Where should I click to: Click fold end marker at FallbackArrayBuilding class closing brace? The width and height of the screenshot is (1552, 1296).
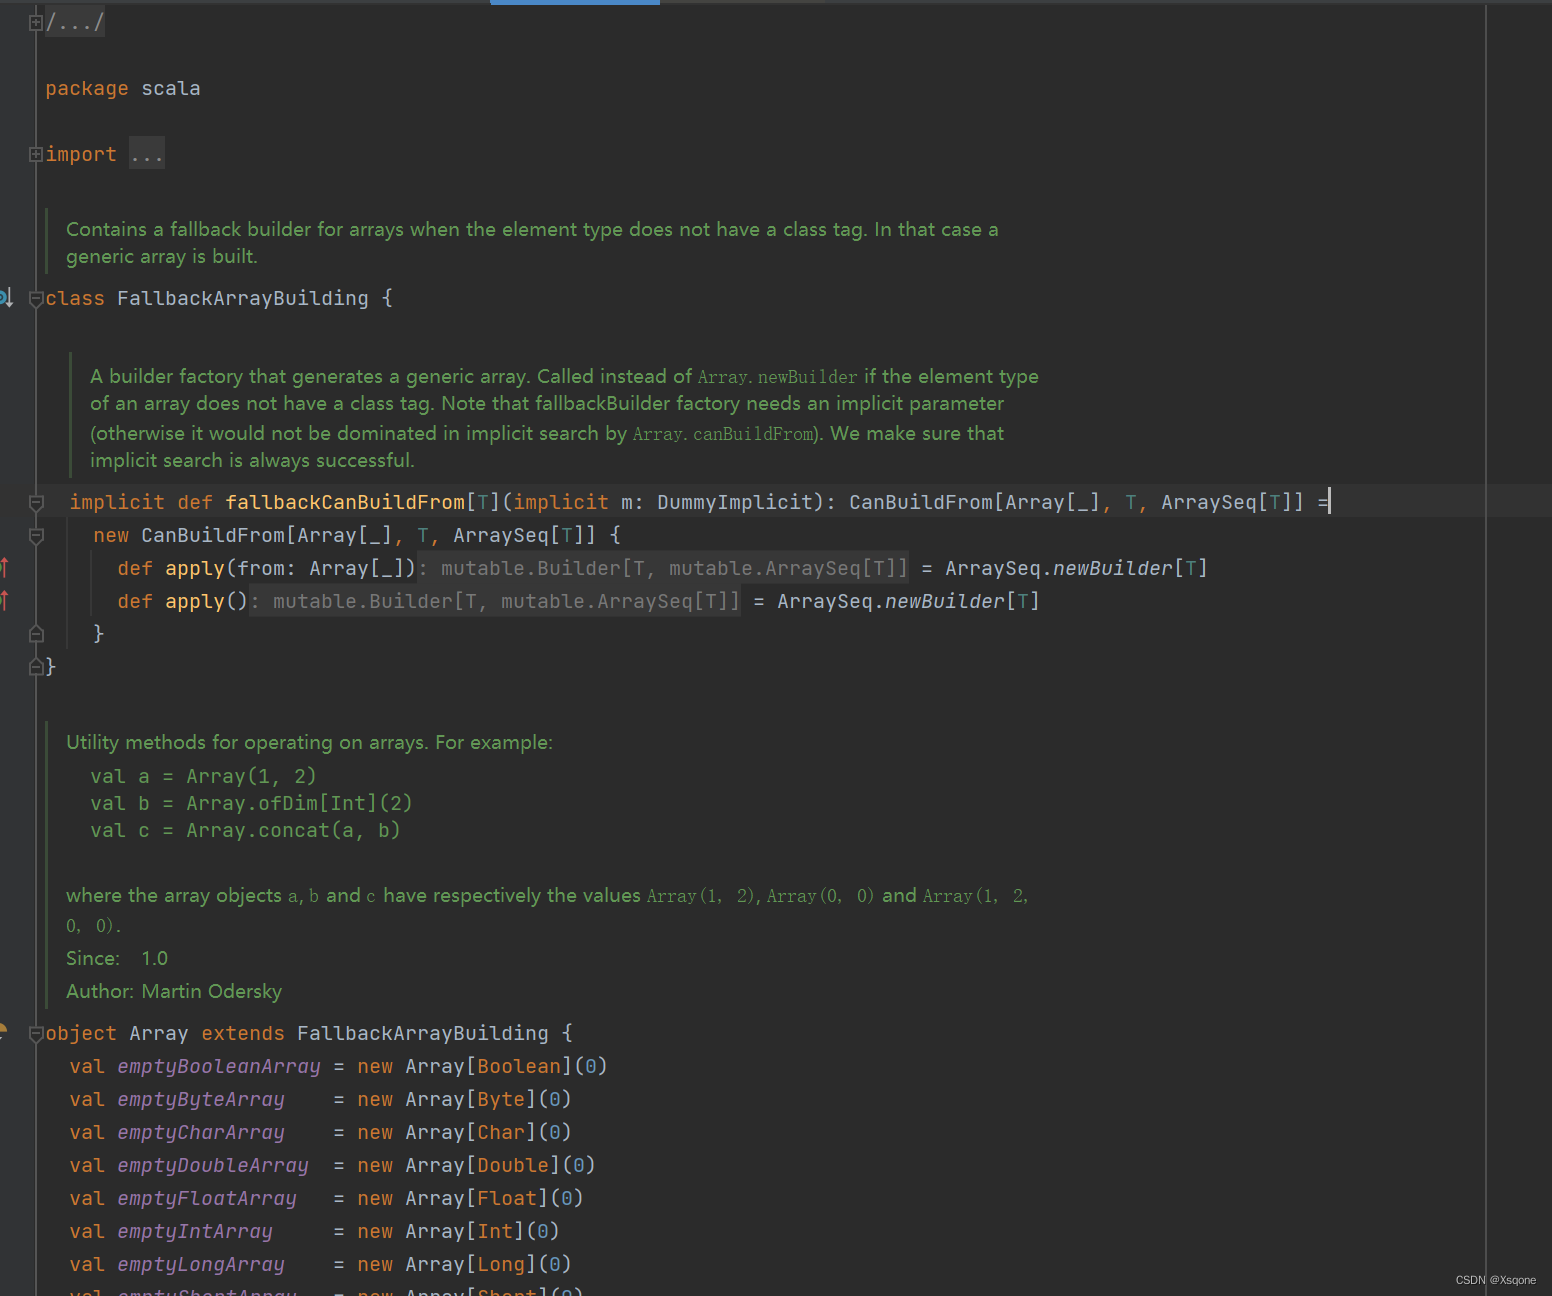(x=36, y=666)
